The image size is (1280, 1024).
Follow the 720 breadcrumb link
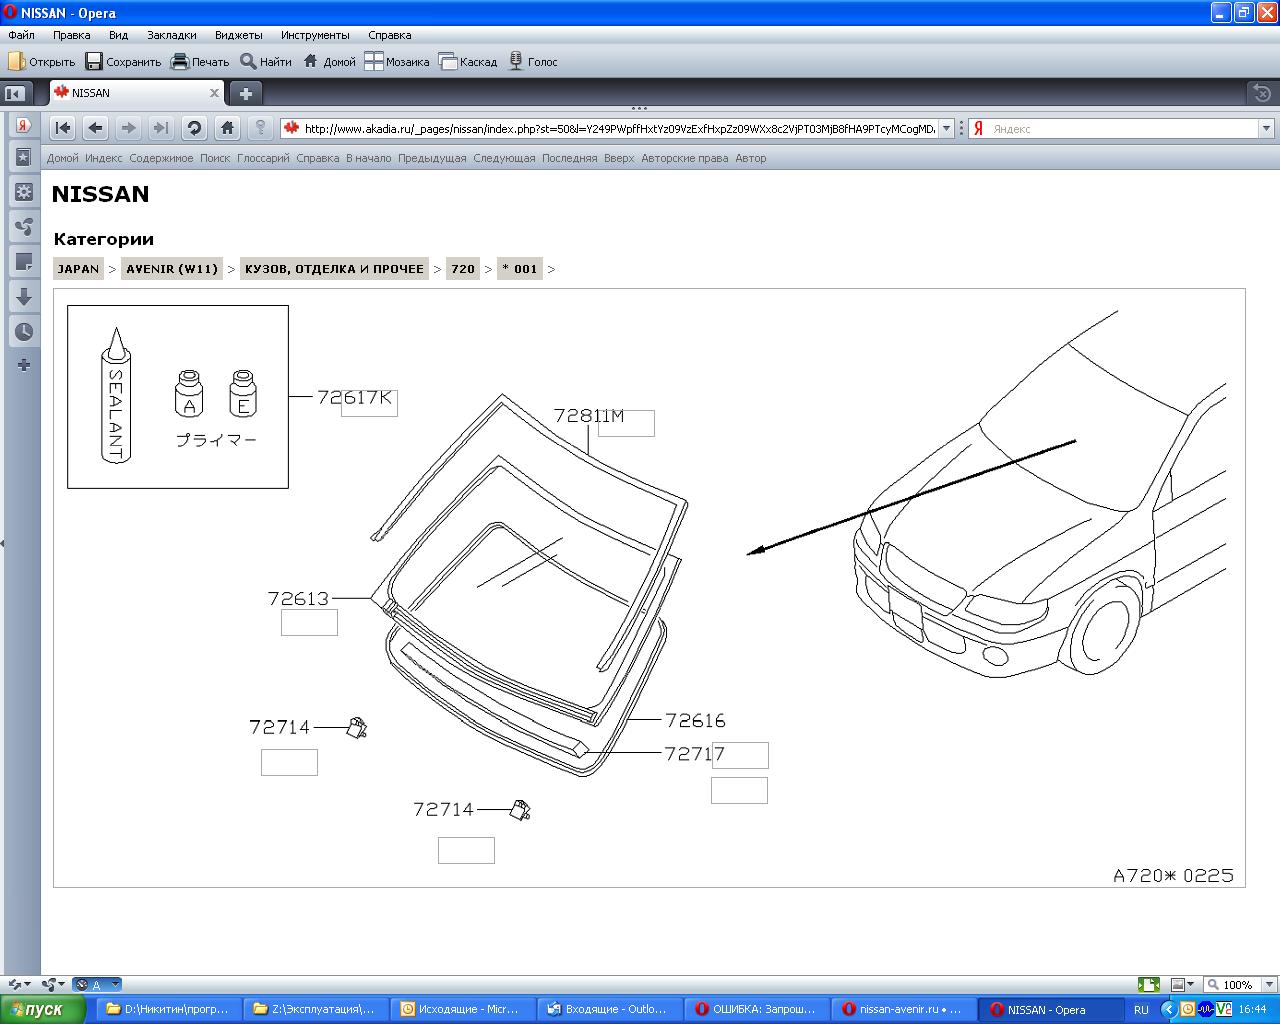(463, 268)
